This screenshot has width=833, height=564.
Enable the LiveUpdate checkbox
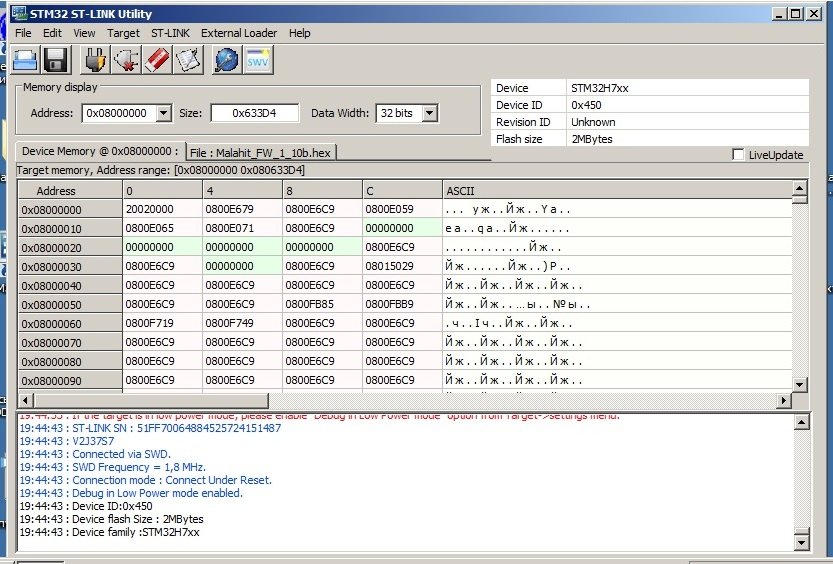pos(738,155)
